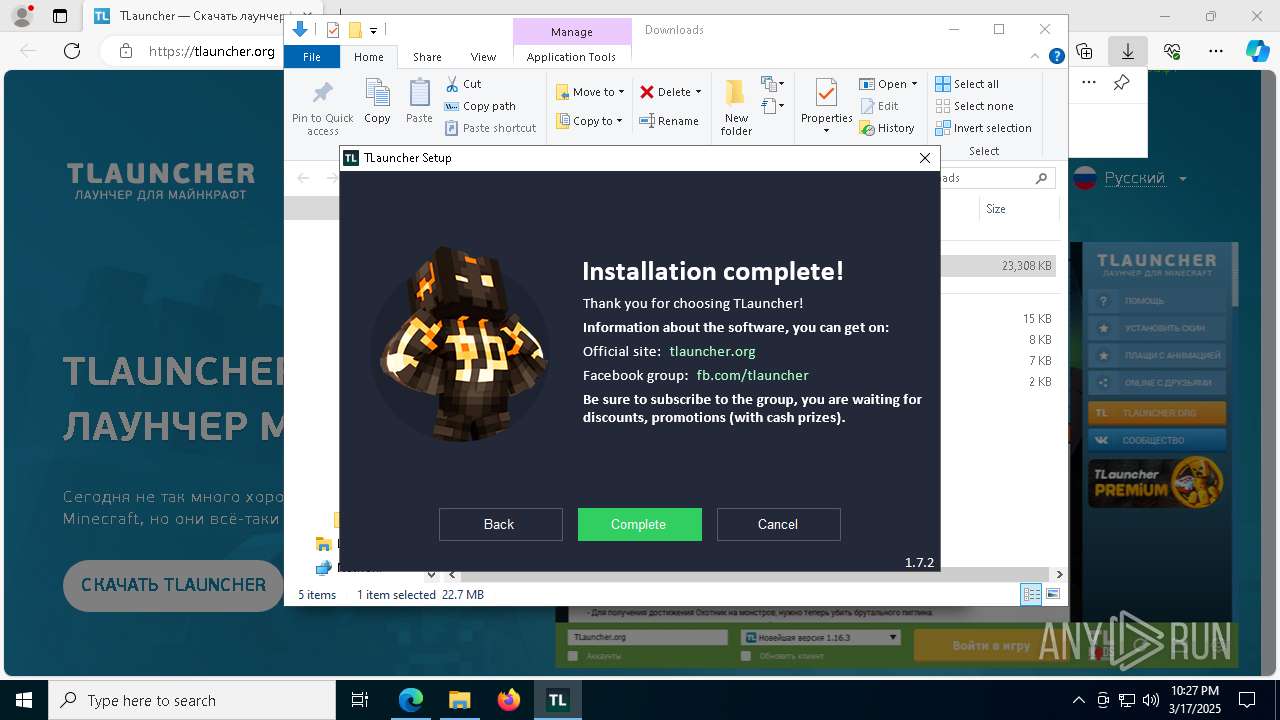
Task: Click Pin to Quick access in Explorer ribbon
Action: click(x=322, y=108)
